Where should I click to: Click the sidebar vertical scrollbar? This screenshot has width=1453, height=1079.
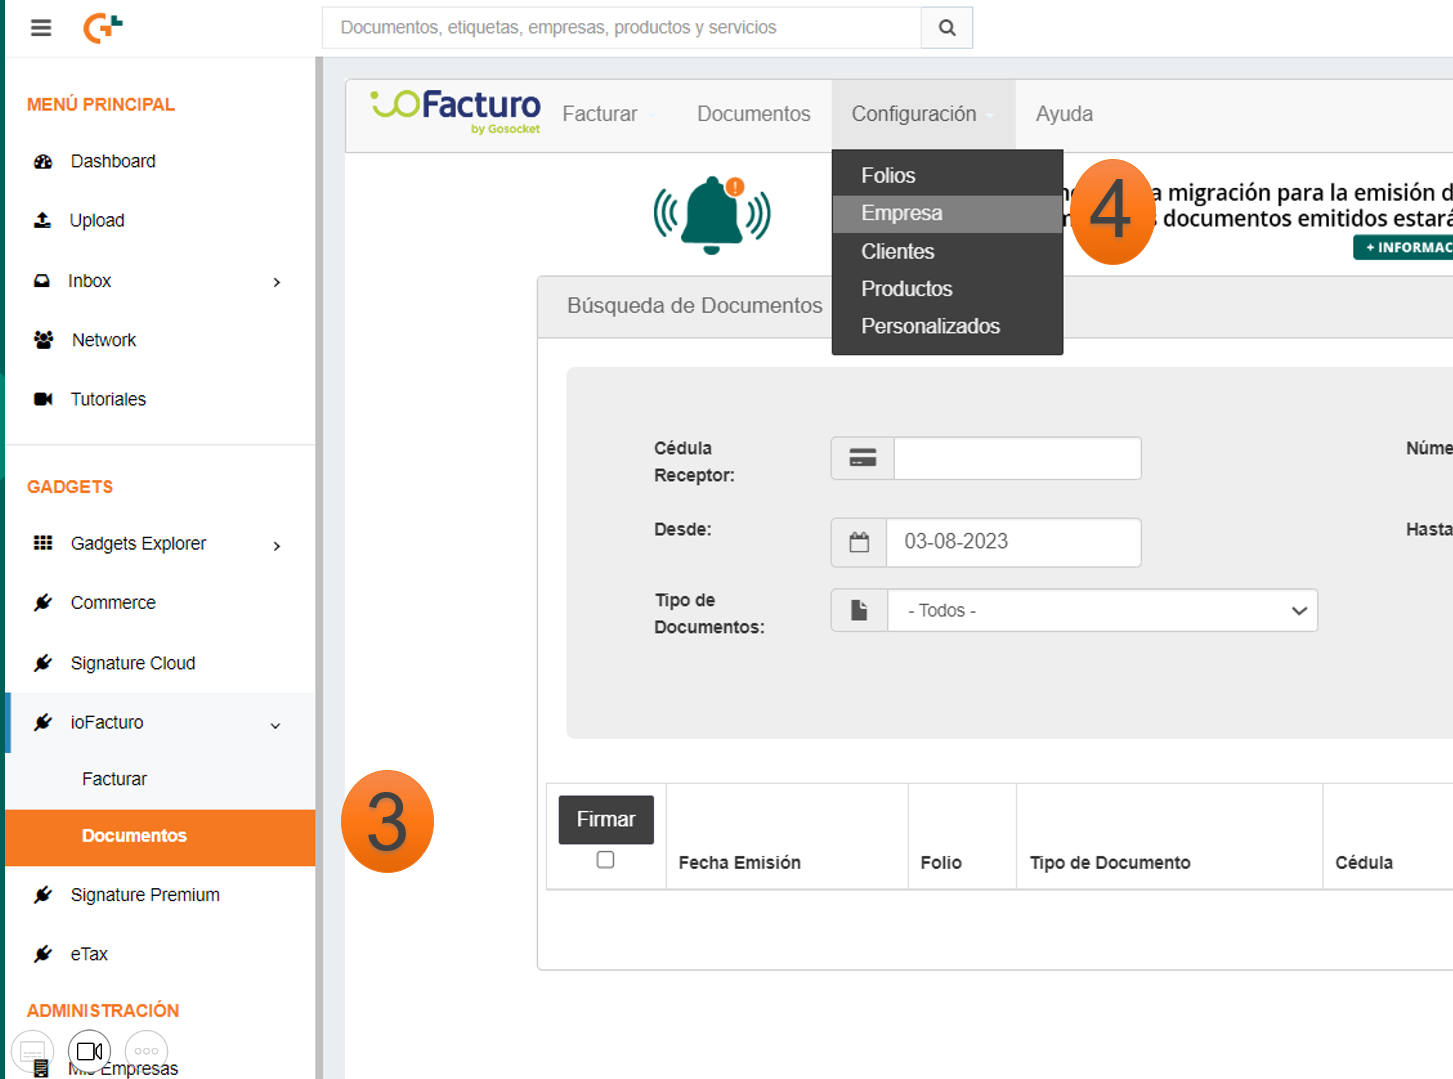click(x=319, y=568)
